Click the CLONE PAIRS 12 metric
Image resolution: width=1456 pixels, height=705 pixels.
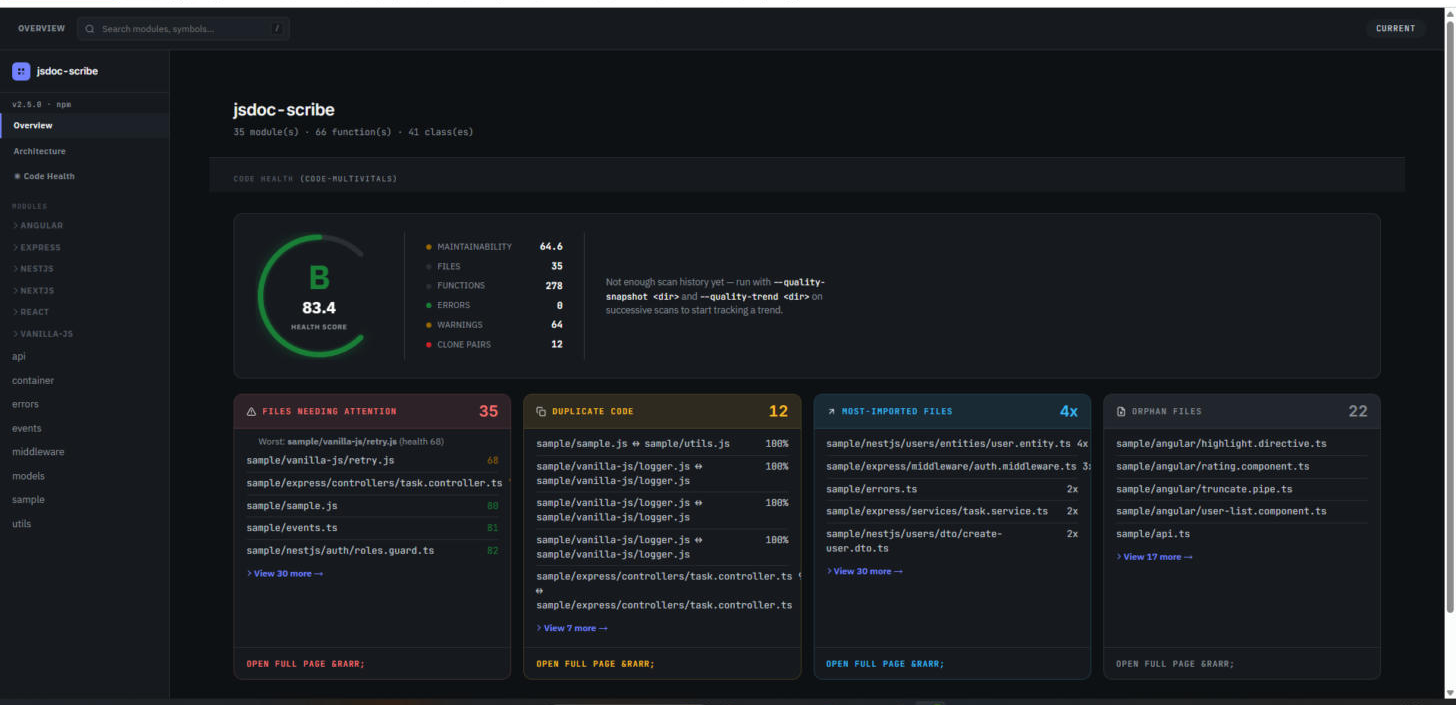coord(494,344)
